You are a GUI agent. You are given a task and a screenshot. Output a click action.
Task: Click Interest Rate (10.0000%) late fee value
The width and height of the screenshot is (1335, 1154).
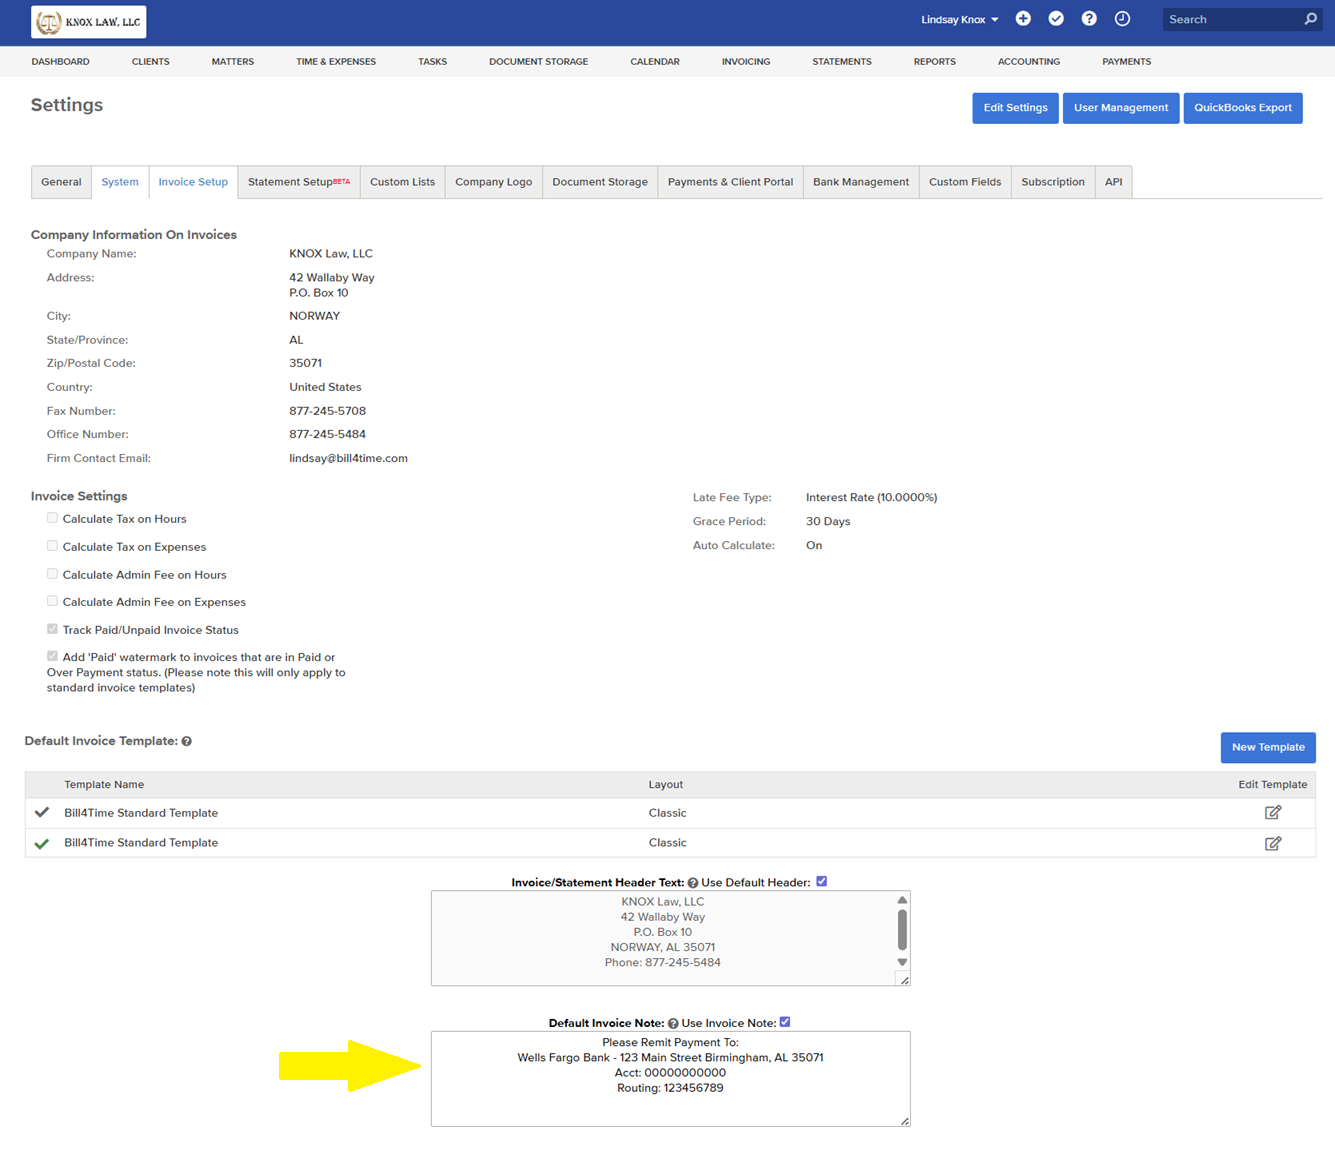point(871,497)
